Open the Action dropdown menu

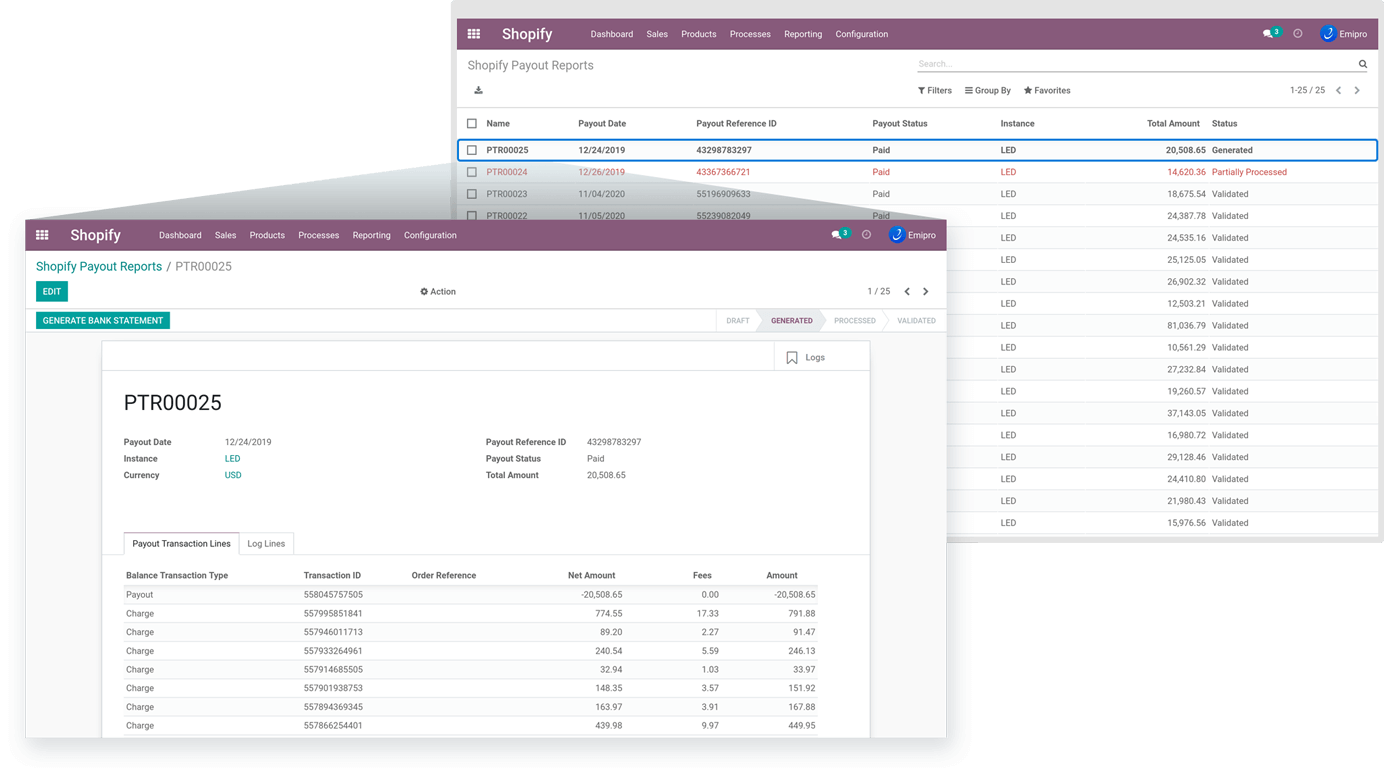(x=438, y=292)
